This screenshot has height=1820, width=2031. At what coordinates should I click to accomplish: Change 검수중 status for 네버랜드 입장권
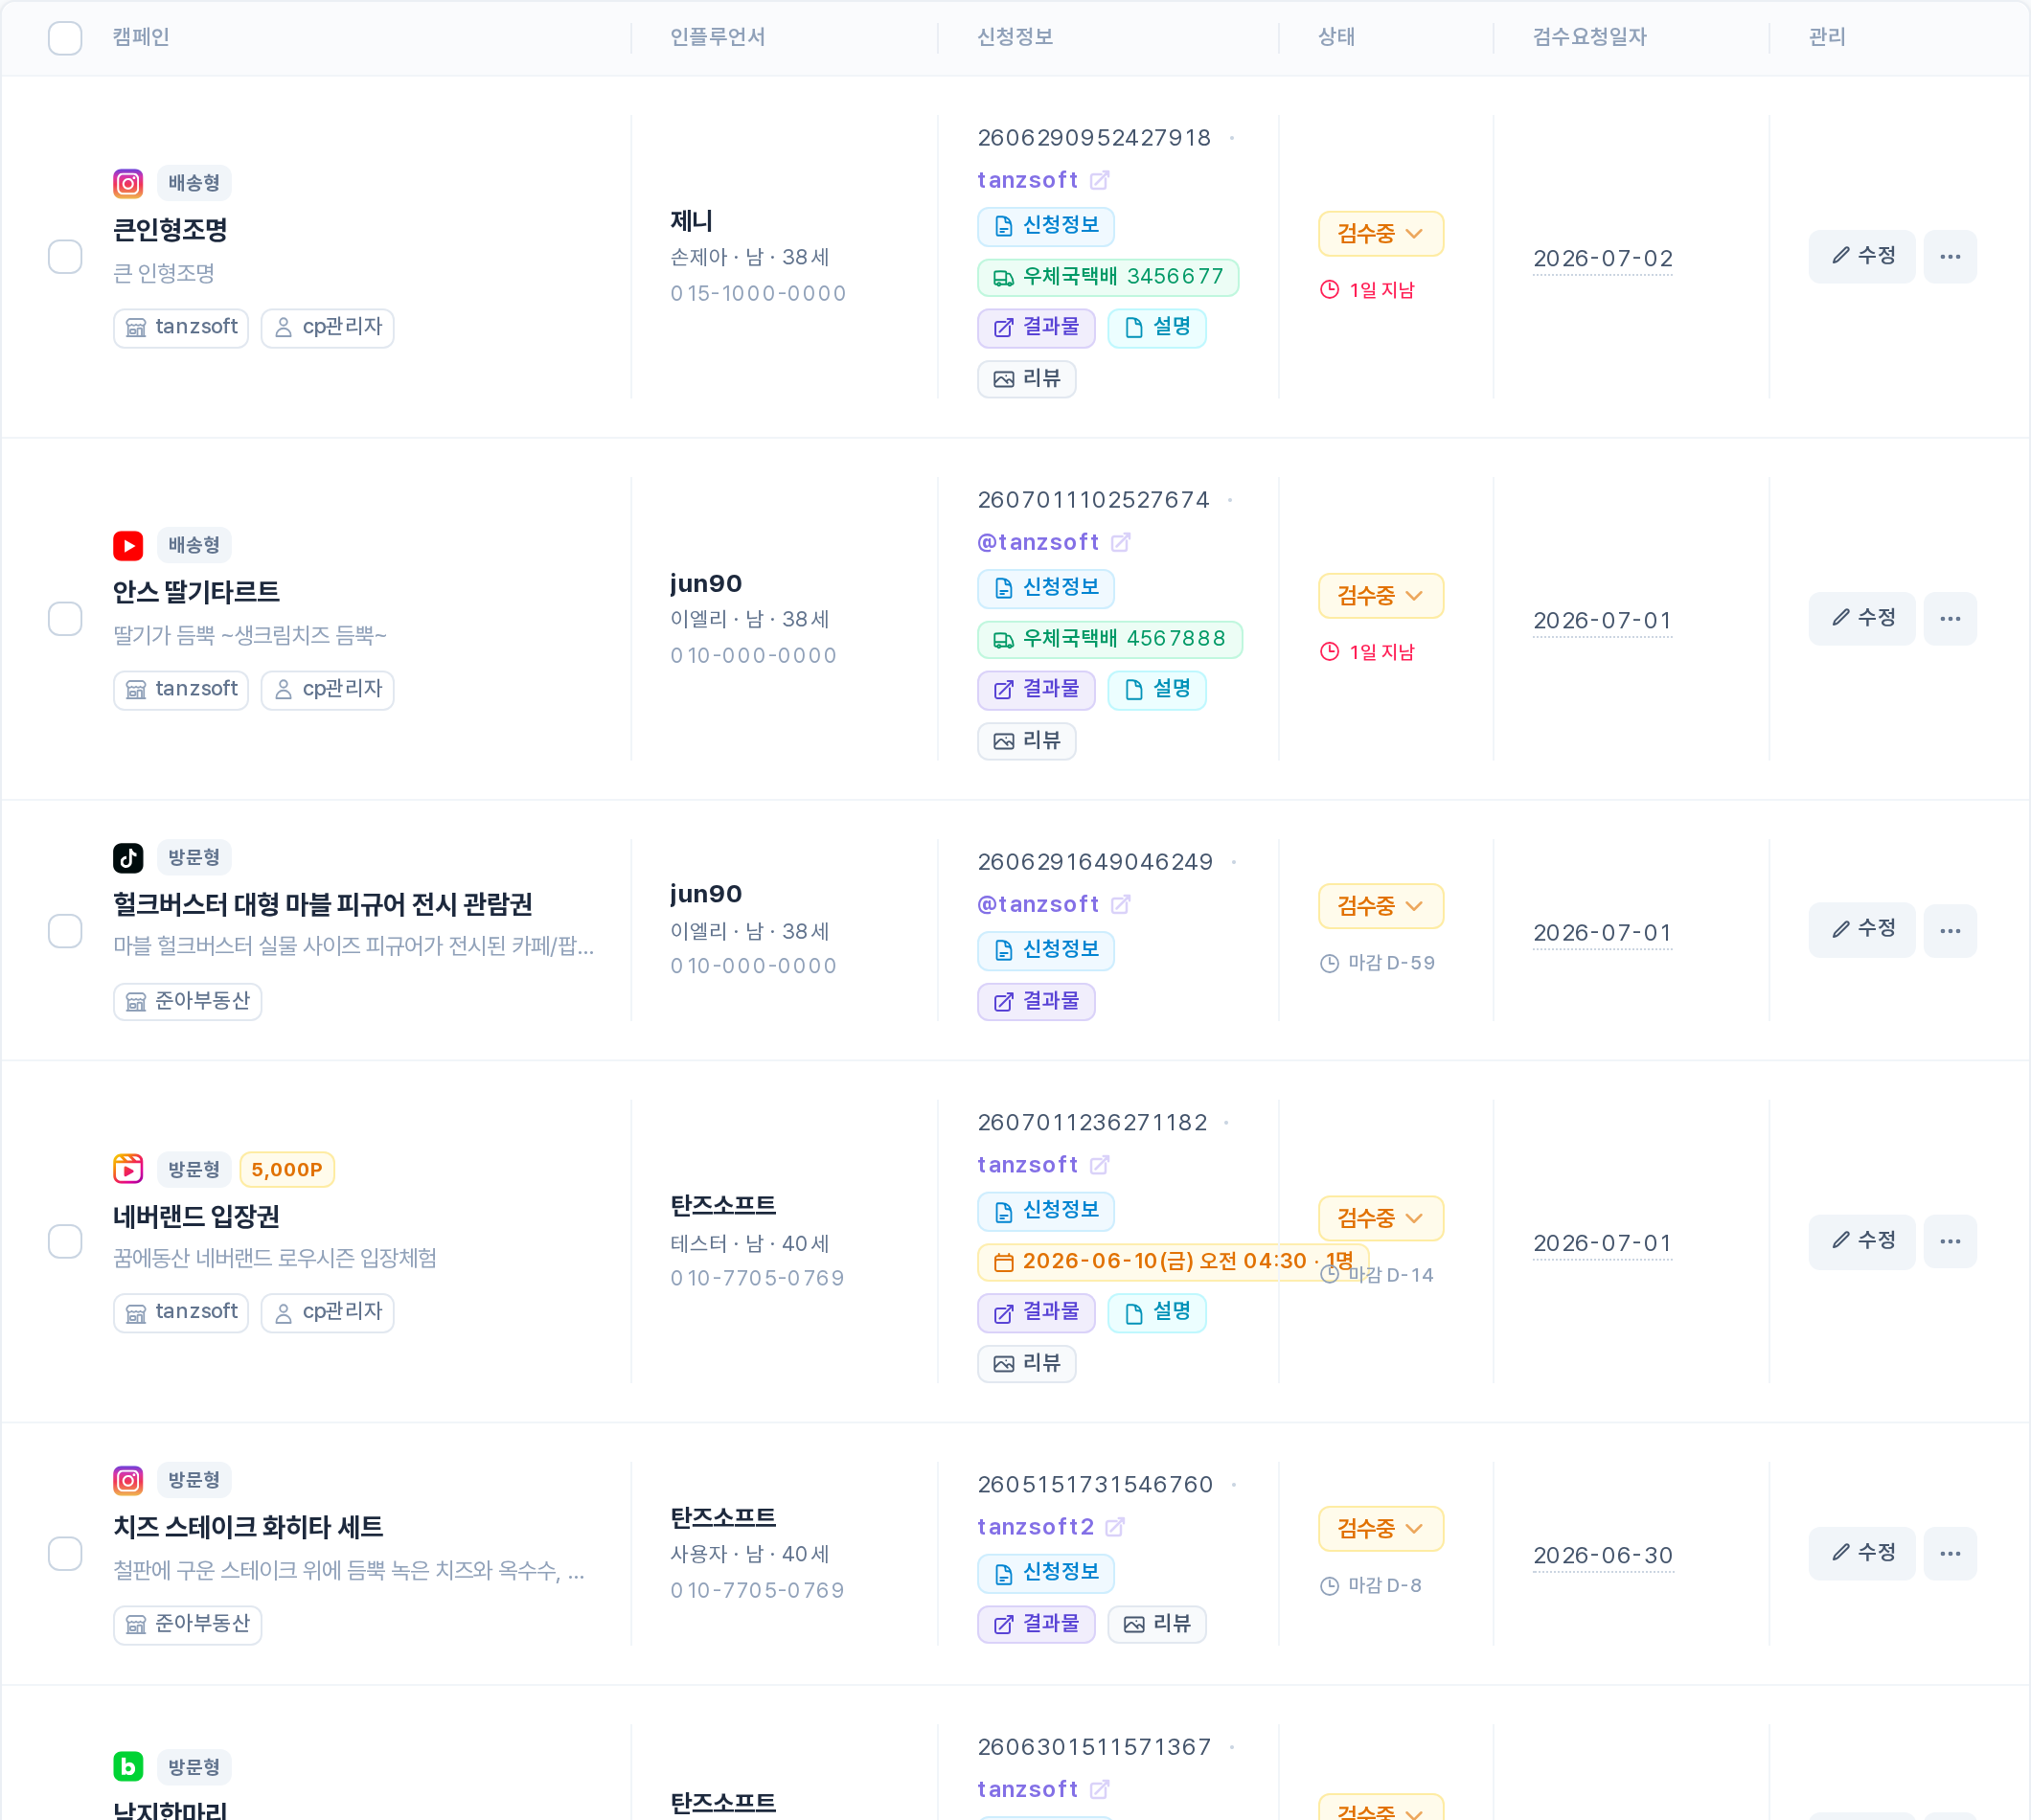[1380, 1218]
